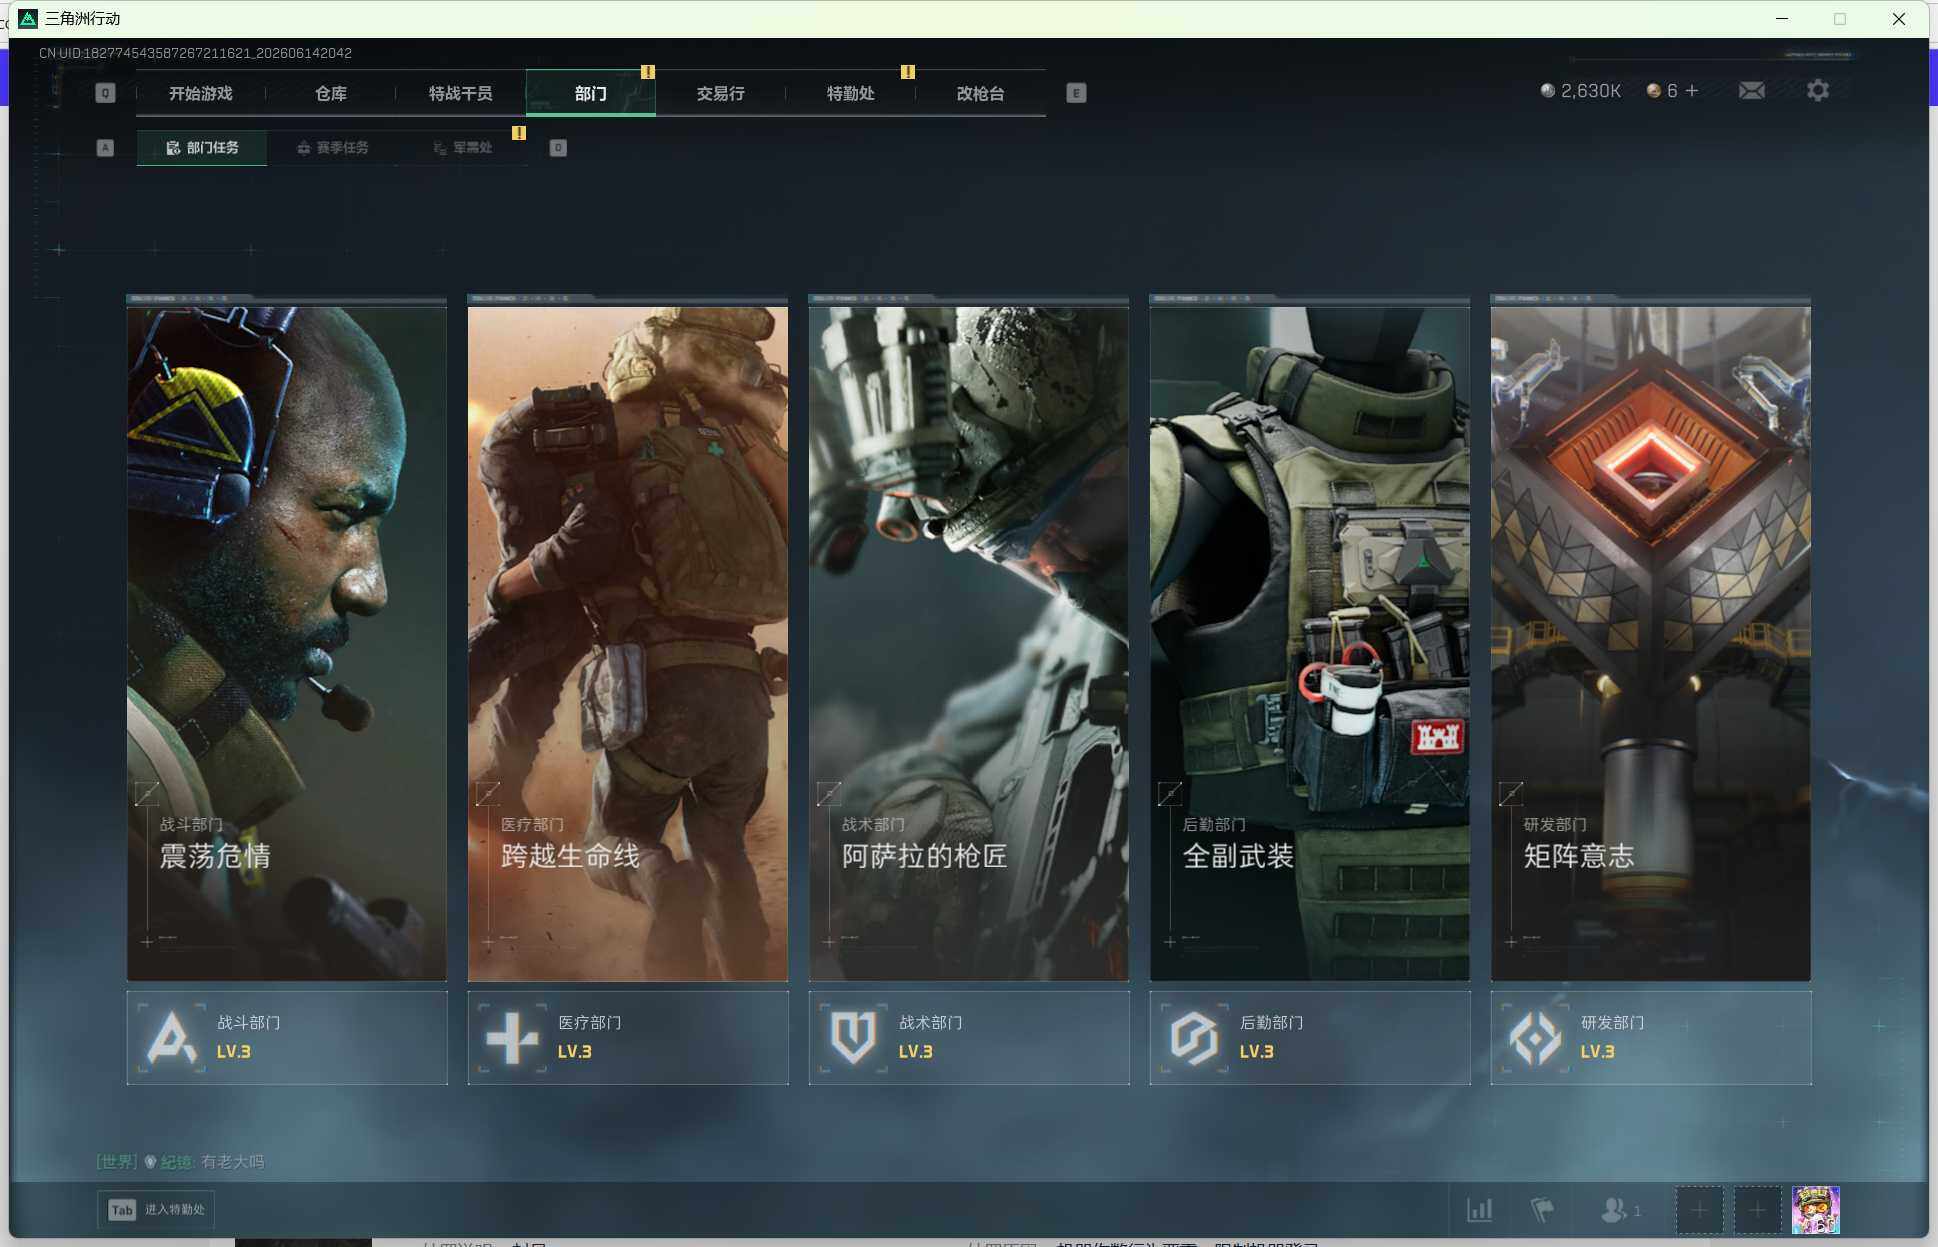This screenshot has width=1938, height=1247.
Task: Close the 三角洲行动 window
Action: pyautogui.click(x=1898, y=18)
